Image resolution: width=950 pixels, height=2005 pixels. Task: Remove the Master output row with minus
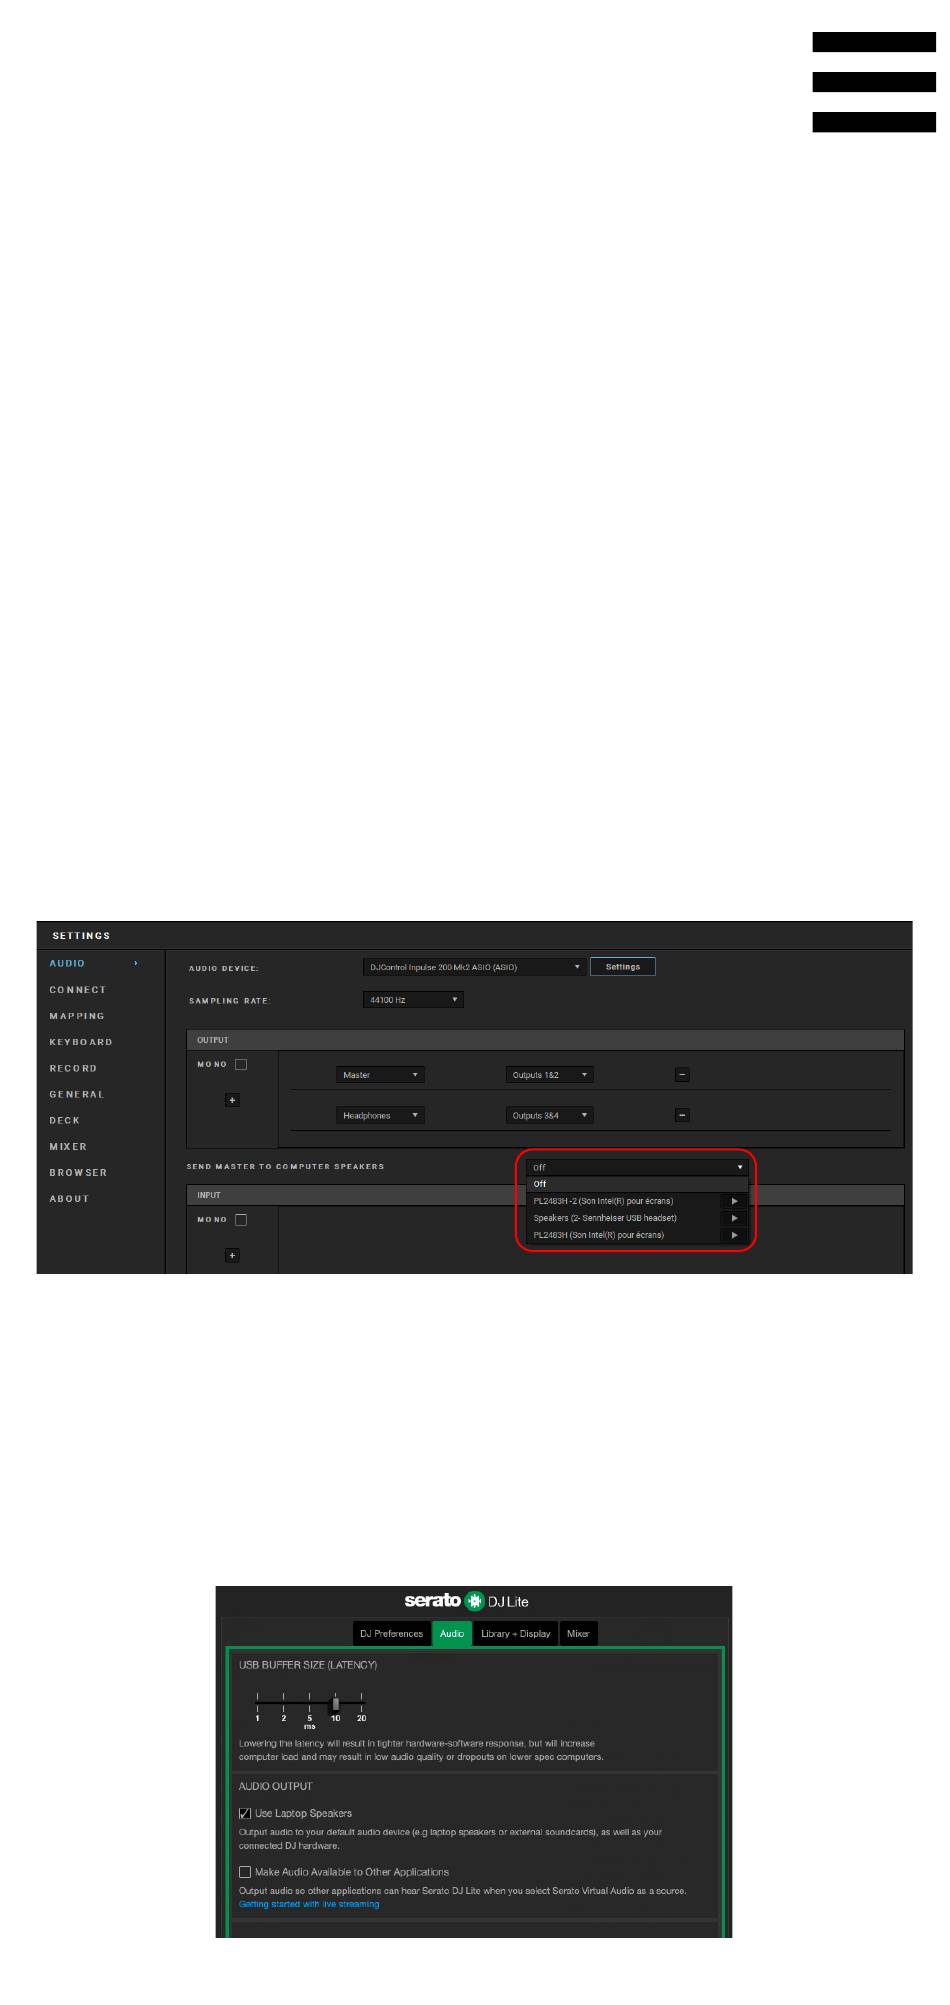coord(682,1075)
